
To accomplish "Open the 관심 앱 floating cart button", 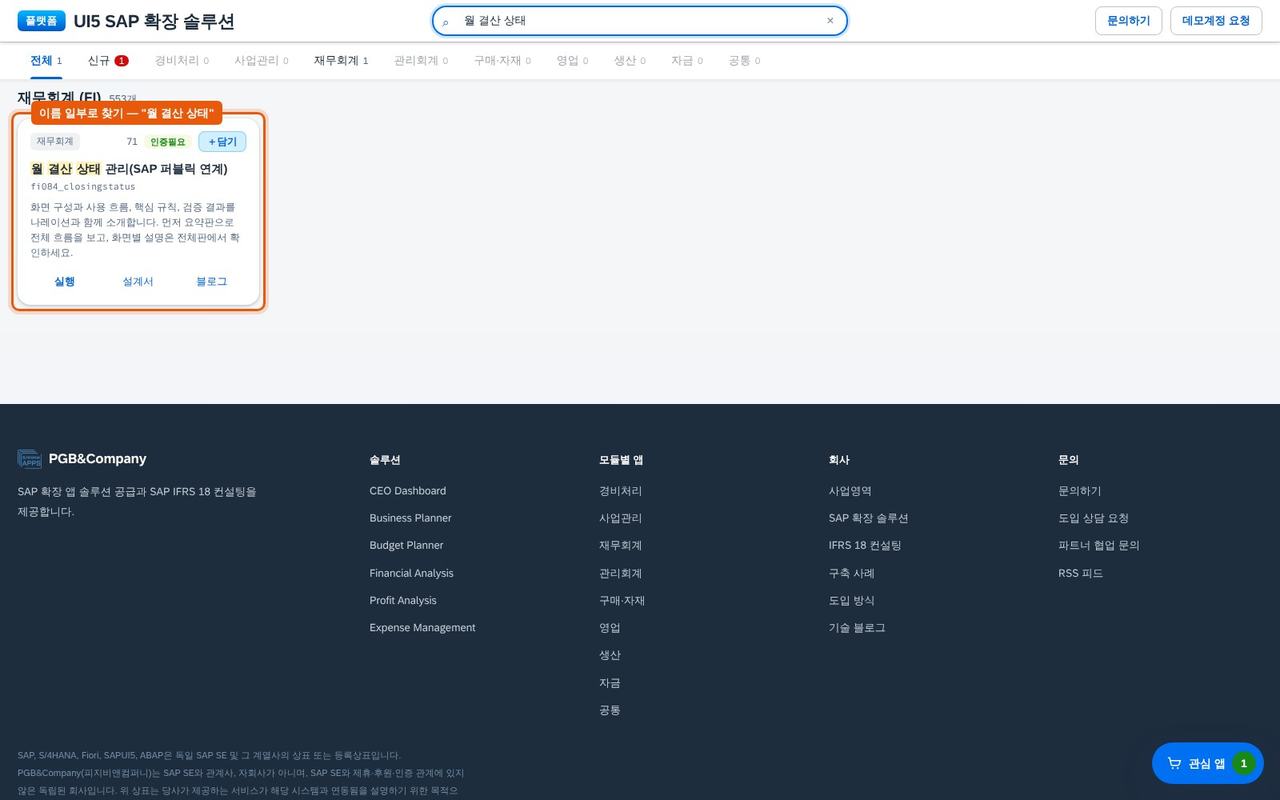I will [x=1208, y=763].
